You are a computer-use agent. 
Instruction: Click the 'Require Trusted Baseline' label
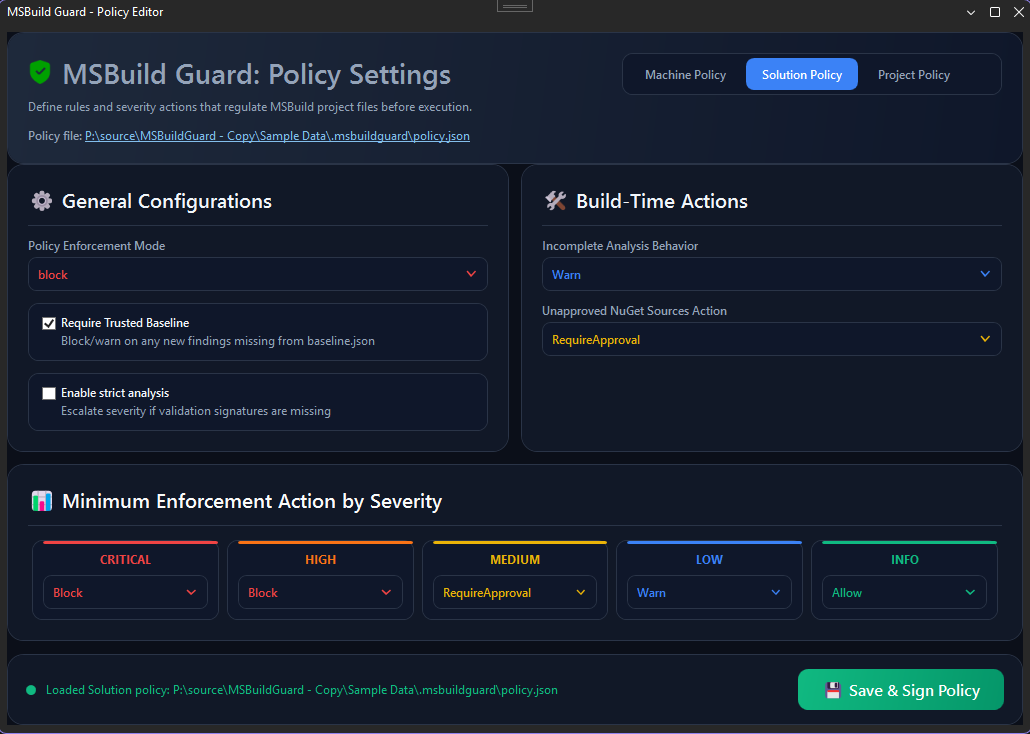125,323
